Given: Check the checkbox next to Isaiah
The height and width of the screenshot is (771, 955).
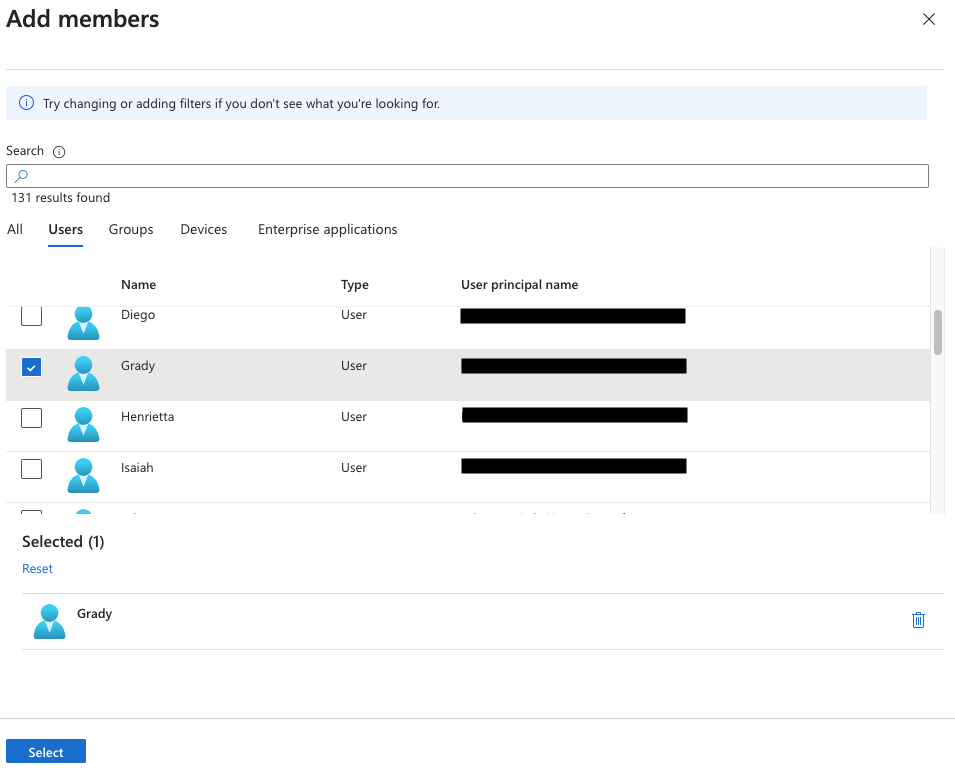Looking at the screenshot, I should tap(31, 468).
